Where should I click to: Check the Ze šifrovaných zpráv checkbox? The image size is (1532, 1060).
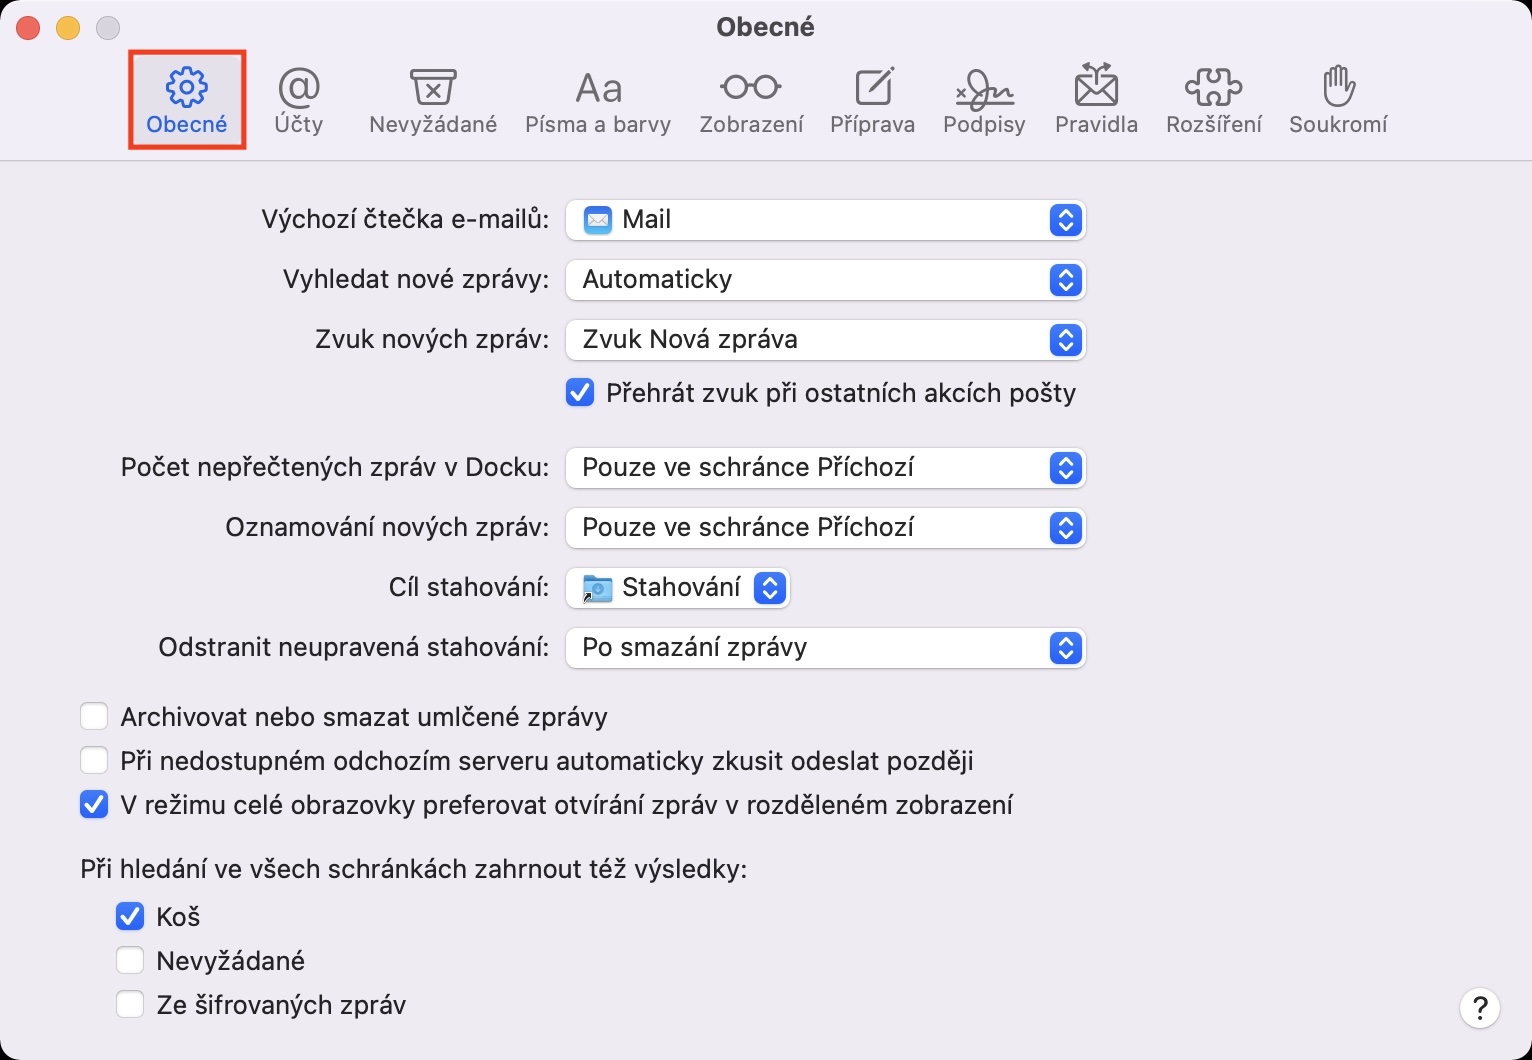coord(130,1004)
